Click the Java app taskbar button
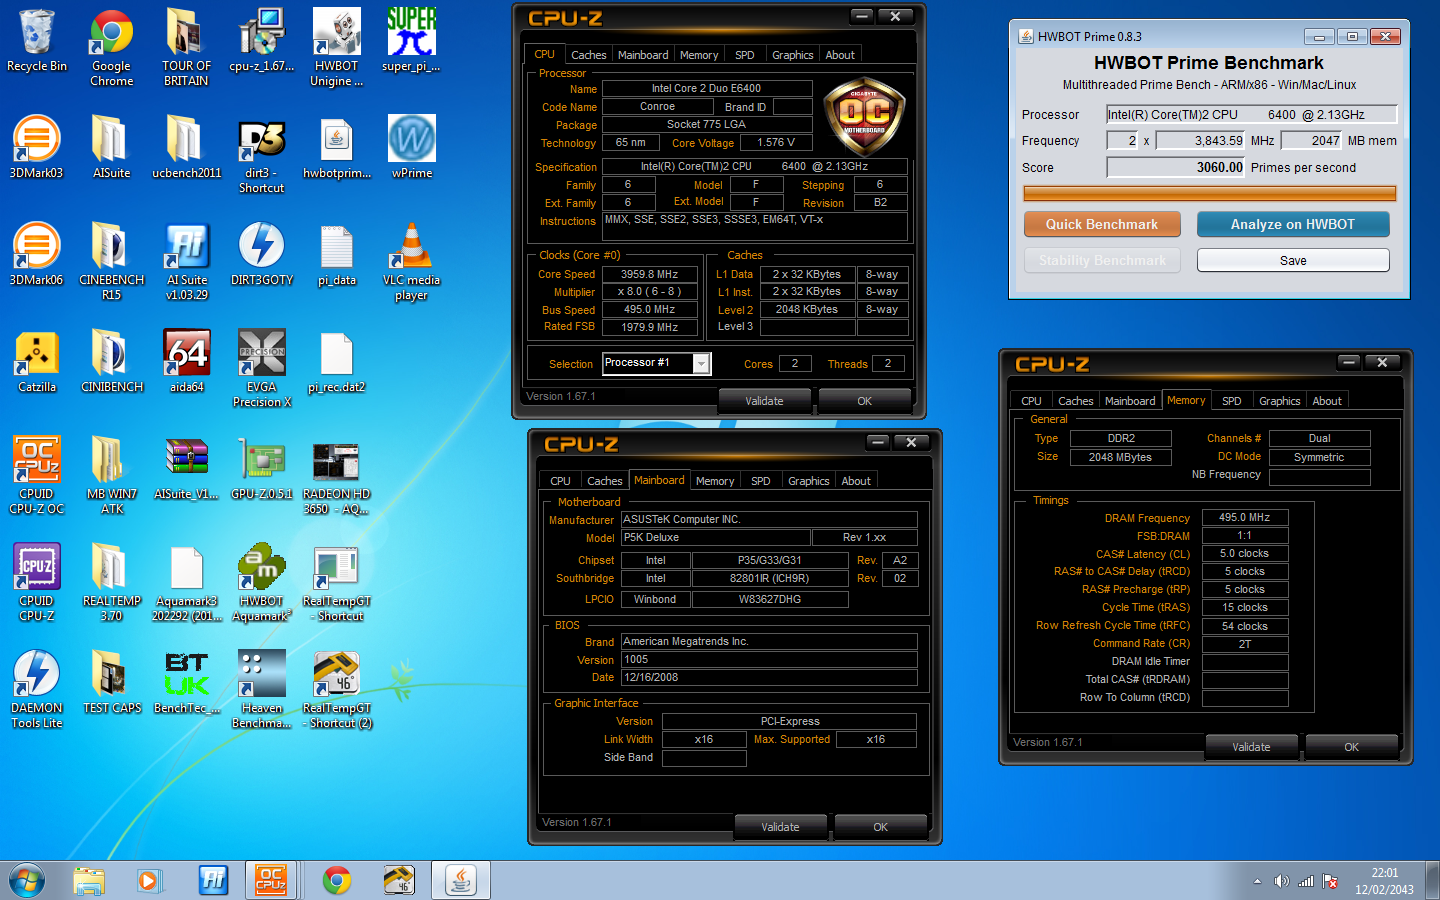The image size is (1440, 900). tap(461, 880)
